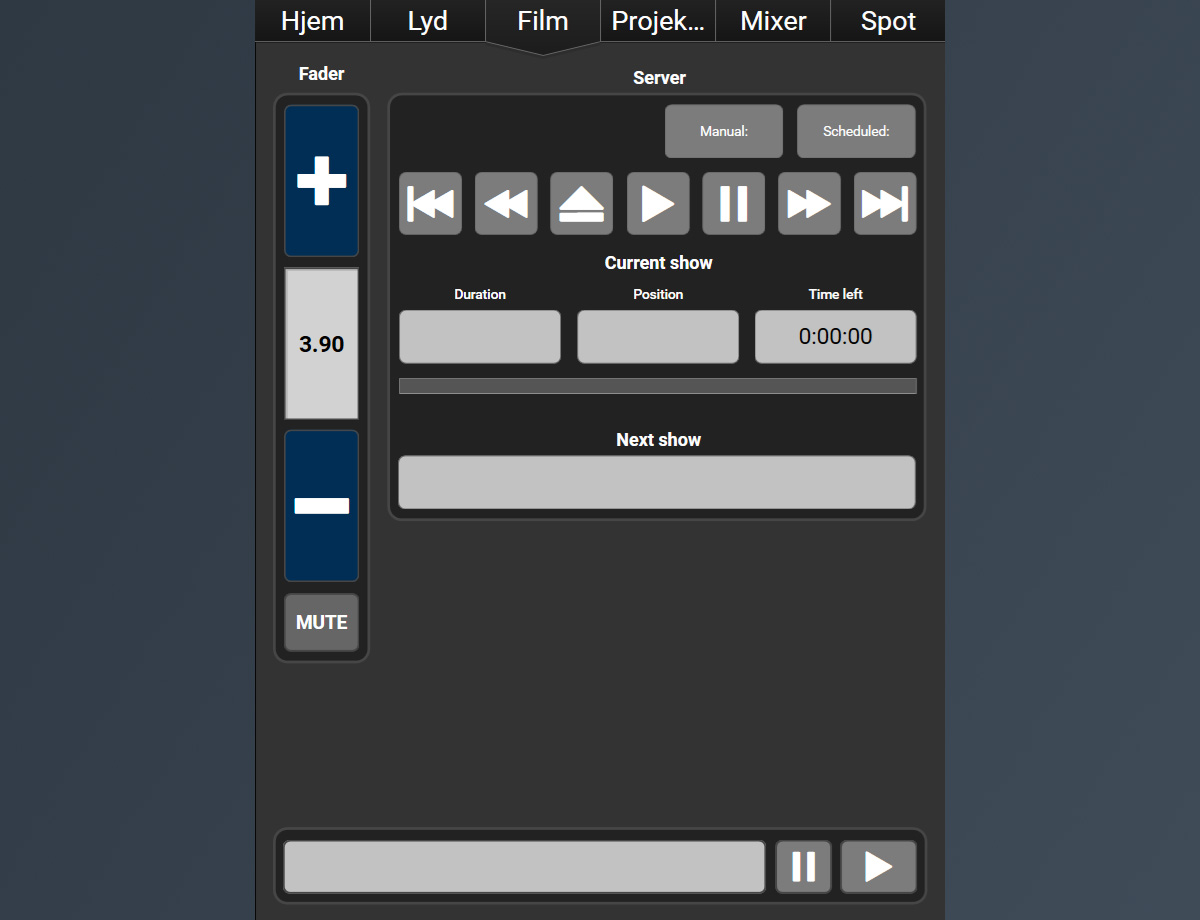Pause playback in the Server transport row

coord(733,204)
